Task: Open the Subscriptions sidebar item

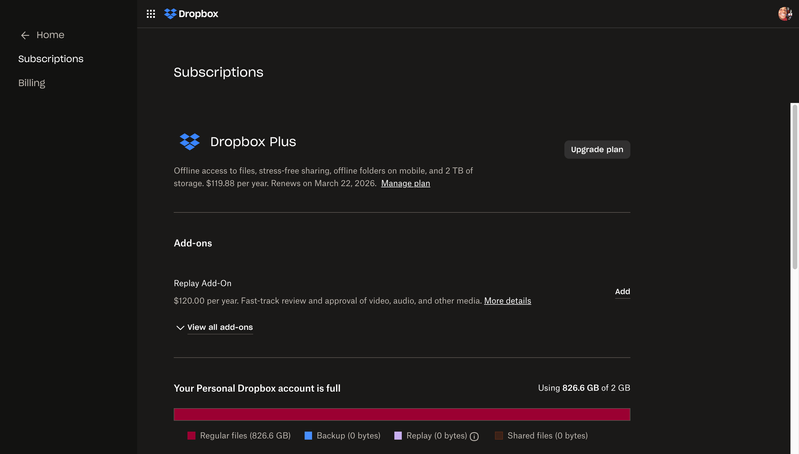Action: (51, 59)
